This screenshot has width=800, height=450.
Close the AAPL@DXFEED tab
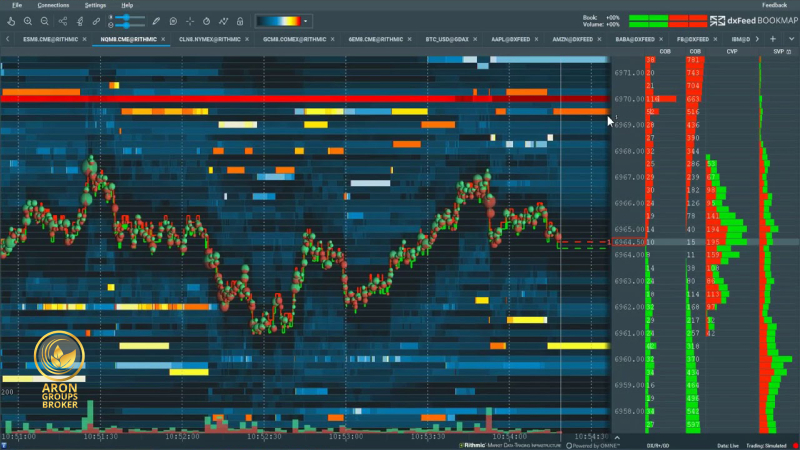536,39
